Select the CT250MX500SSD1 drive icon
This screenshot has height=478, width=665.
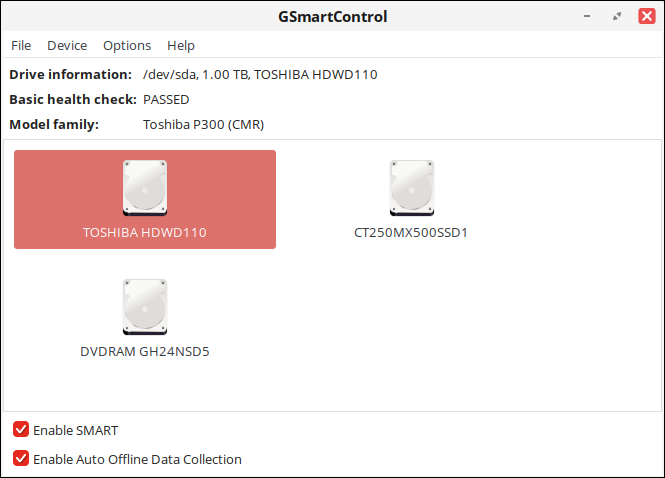[411, 188]
